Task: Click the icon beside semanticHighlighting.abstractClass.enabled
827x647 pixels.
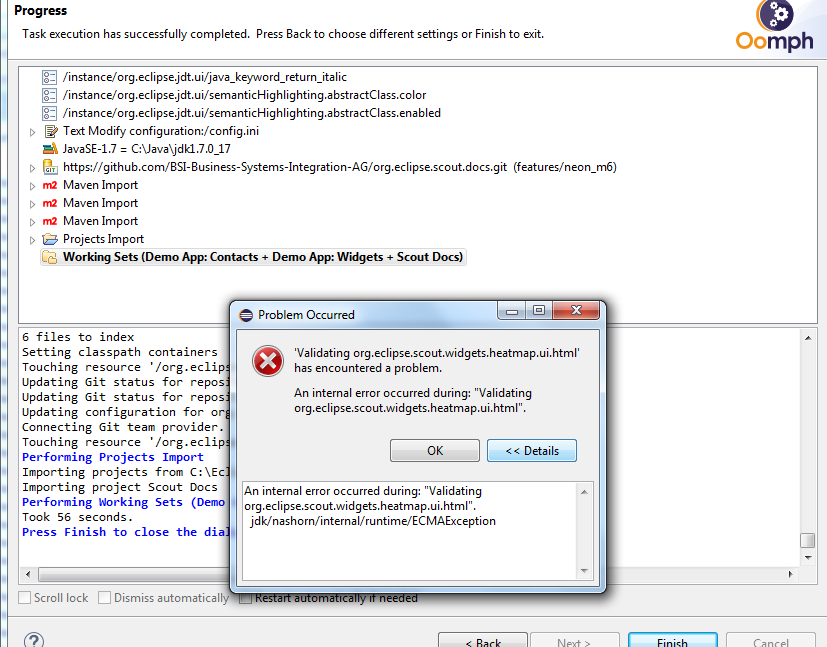Action: 50,113
